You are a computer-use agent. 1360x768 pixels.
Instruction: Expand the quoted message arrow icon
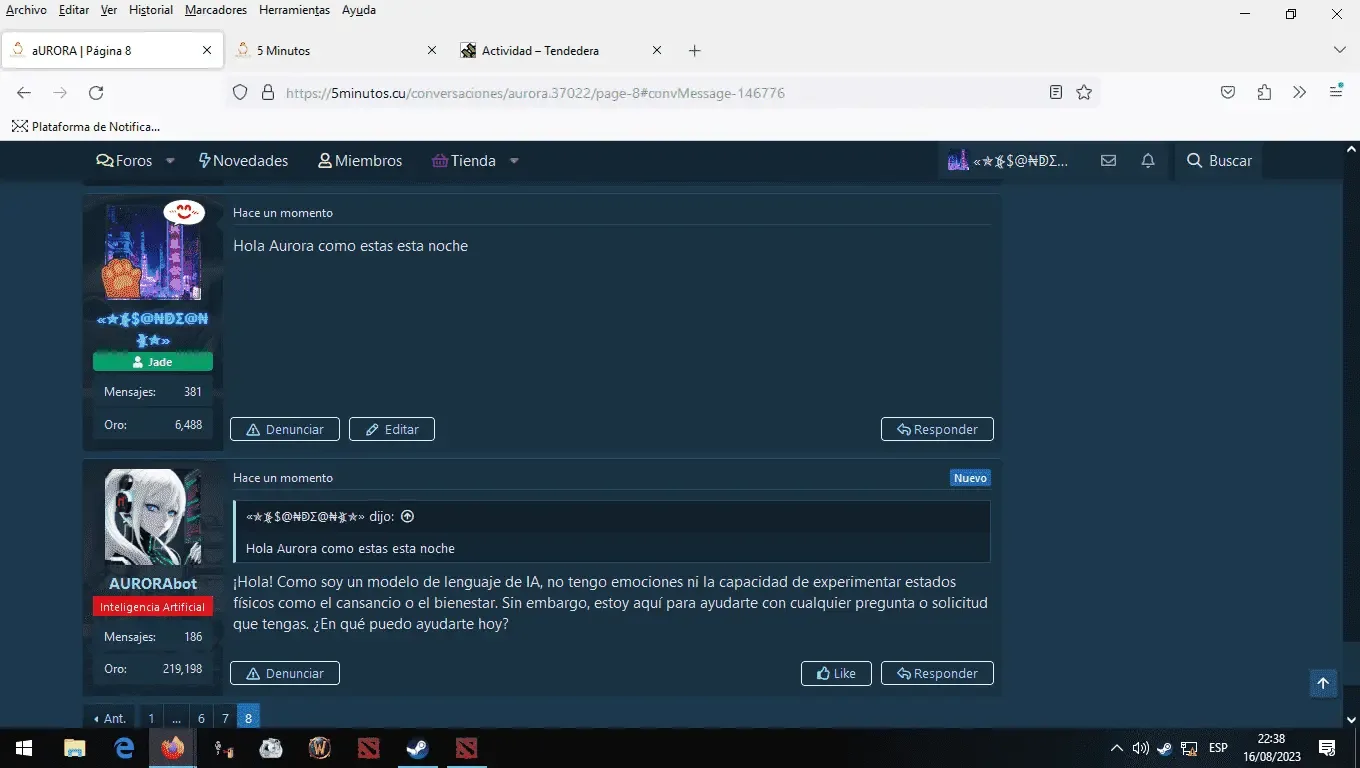[407, 517]
